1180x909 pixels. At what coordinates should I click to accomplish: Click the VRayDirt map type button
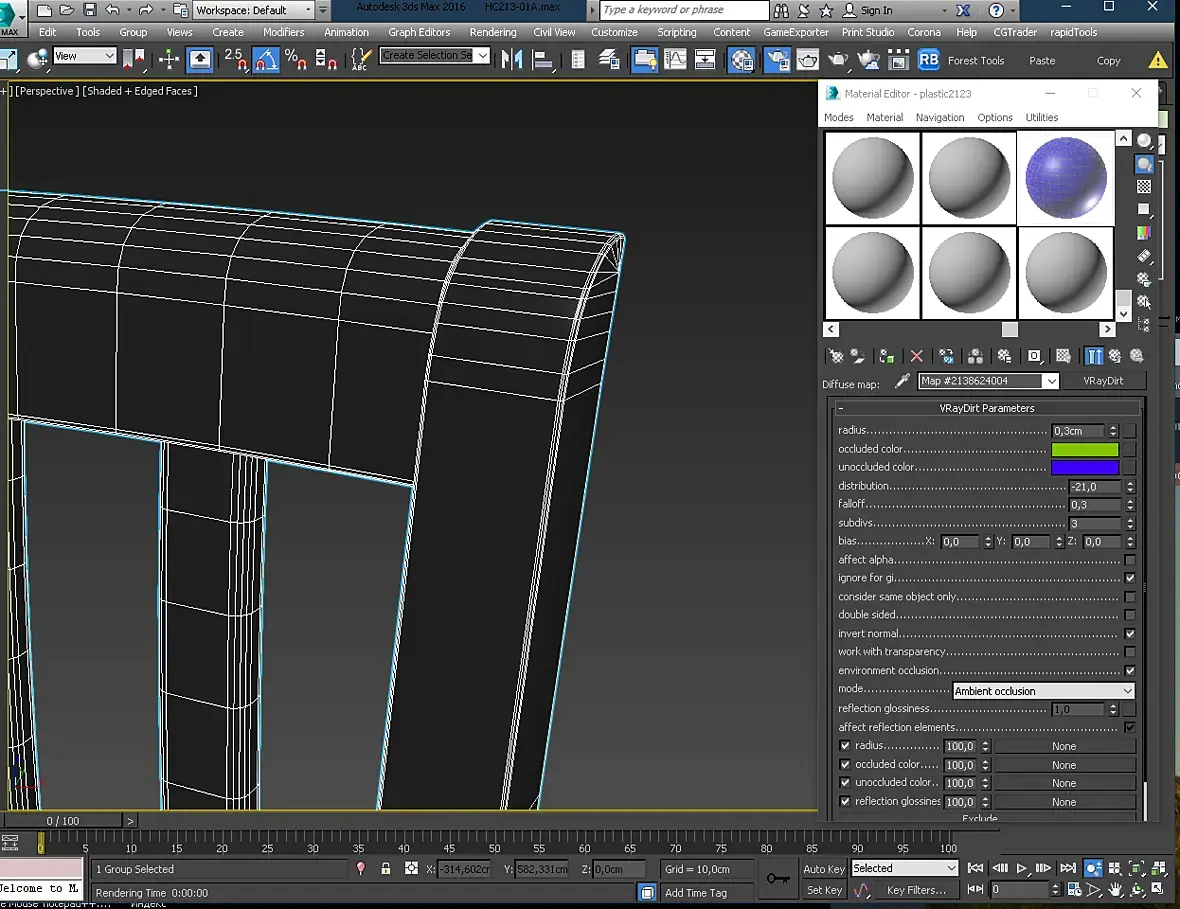[1105, 381]
